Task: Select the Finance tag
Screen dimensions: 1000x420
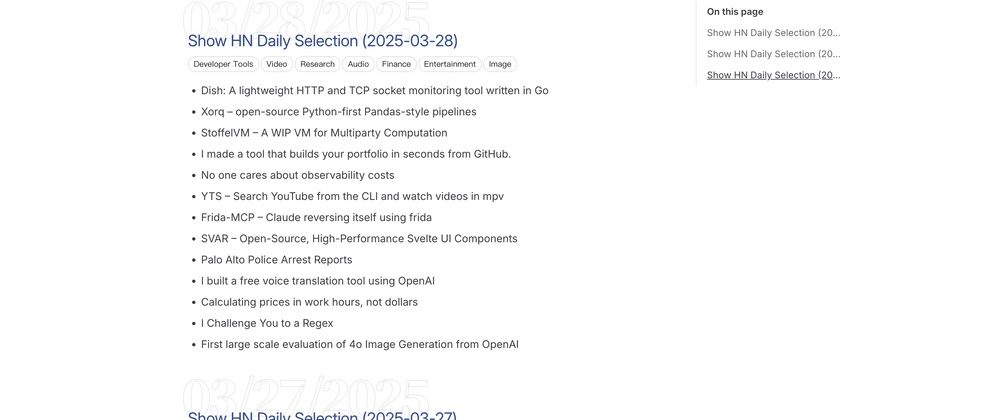Action: pos(397,64)
